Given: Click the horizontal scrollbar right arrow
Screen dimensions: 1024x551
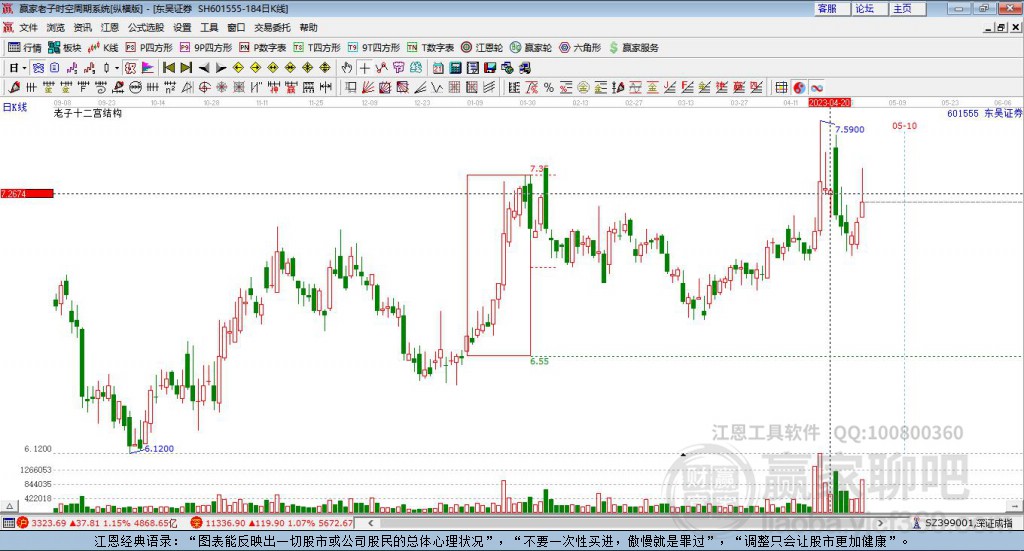Looking at the screenshot, I should click(880, 523).
